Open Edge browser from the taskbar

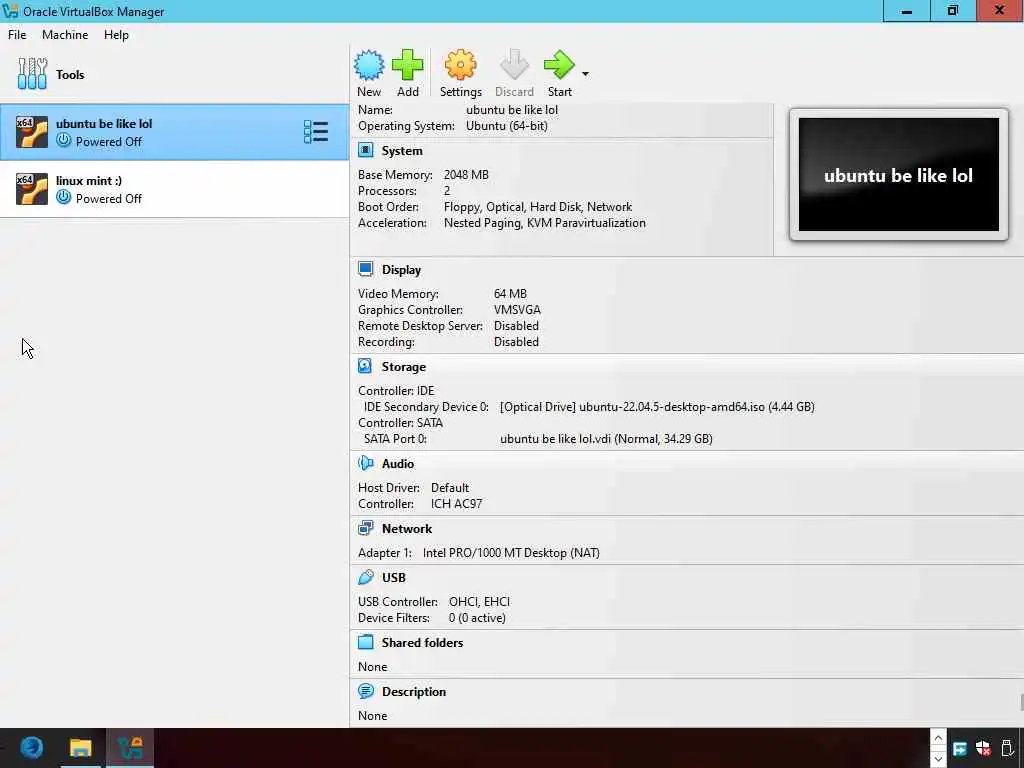coord(31,747)
